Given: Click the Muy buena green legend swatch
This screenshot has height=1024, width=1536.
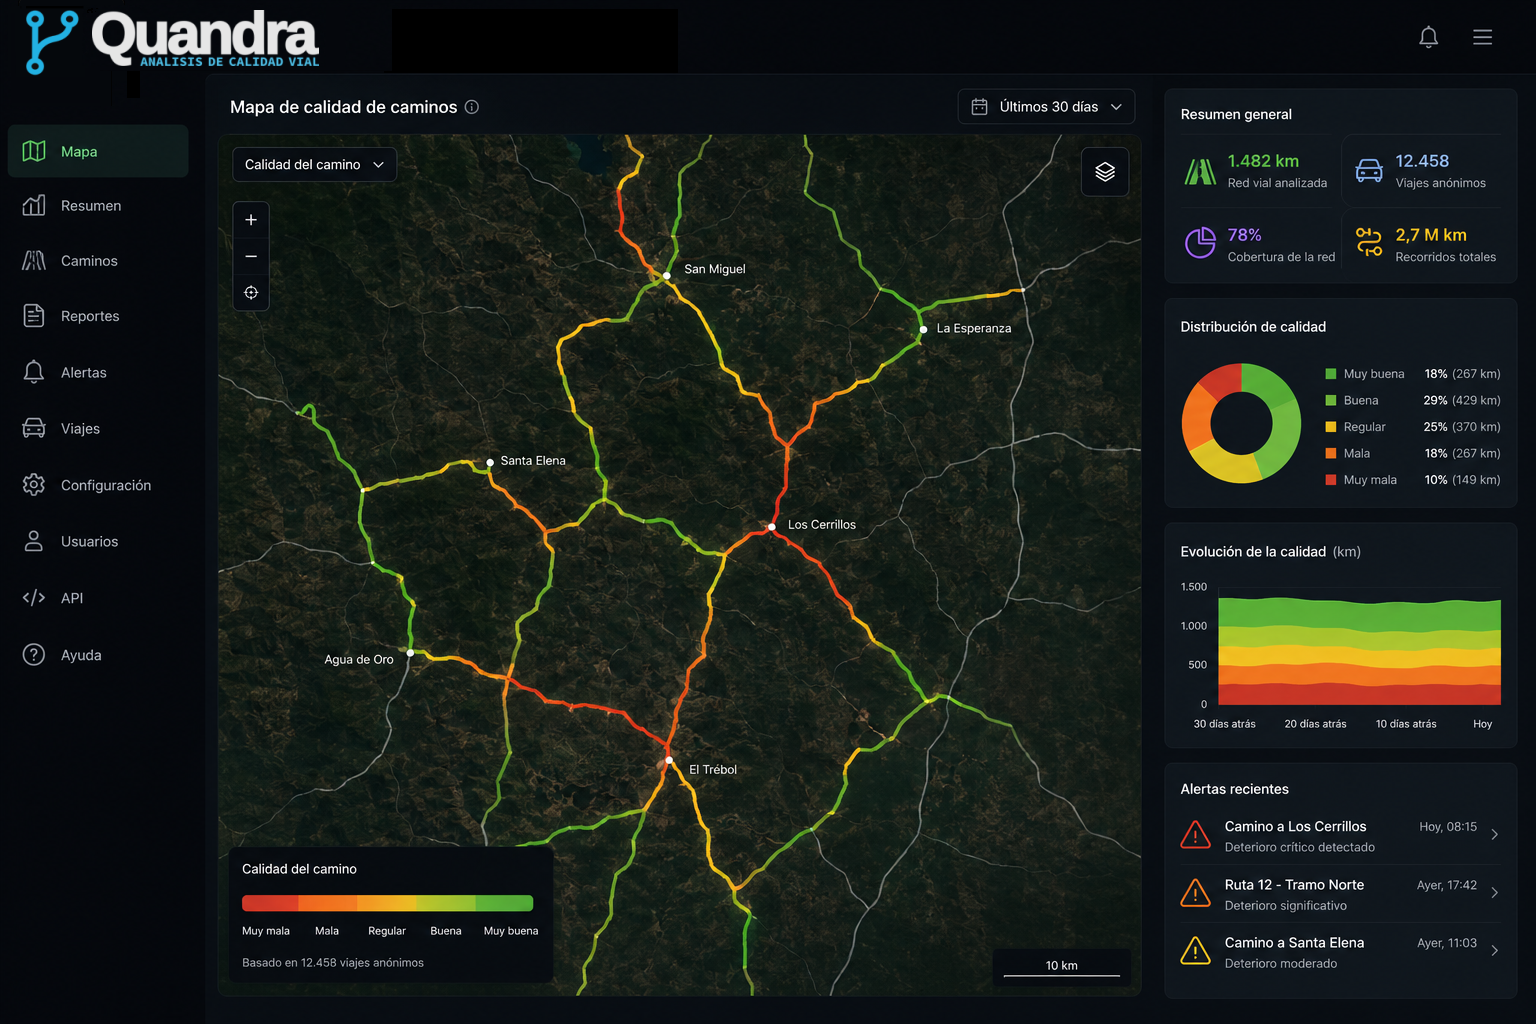Looking at the screenshot, I should pos(1331,374).
